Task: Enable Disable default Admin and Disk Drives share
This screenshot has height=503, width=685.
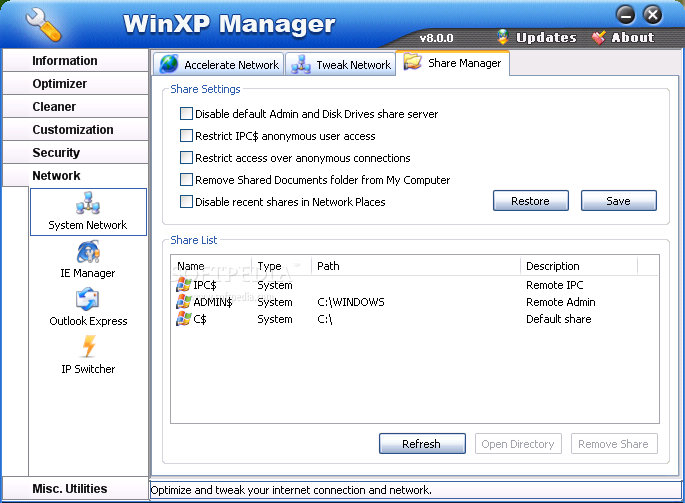Action: point(186,114)
